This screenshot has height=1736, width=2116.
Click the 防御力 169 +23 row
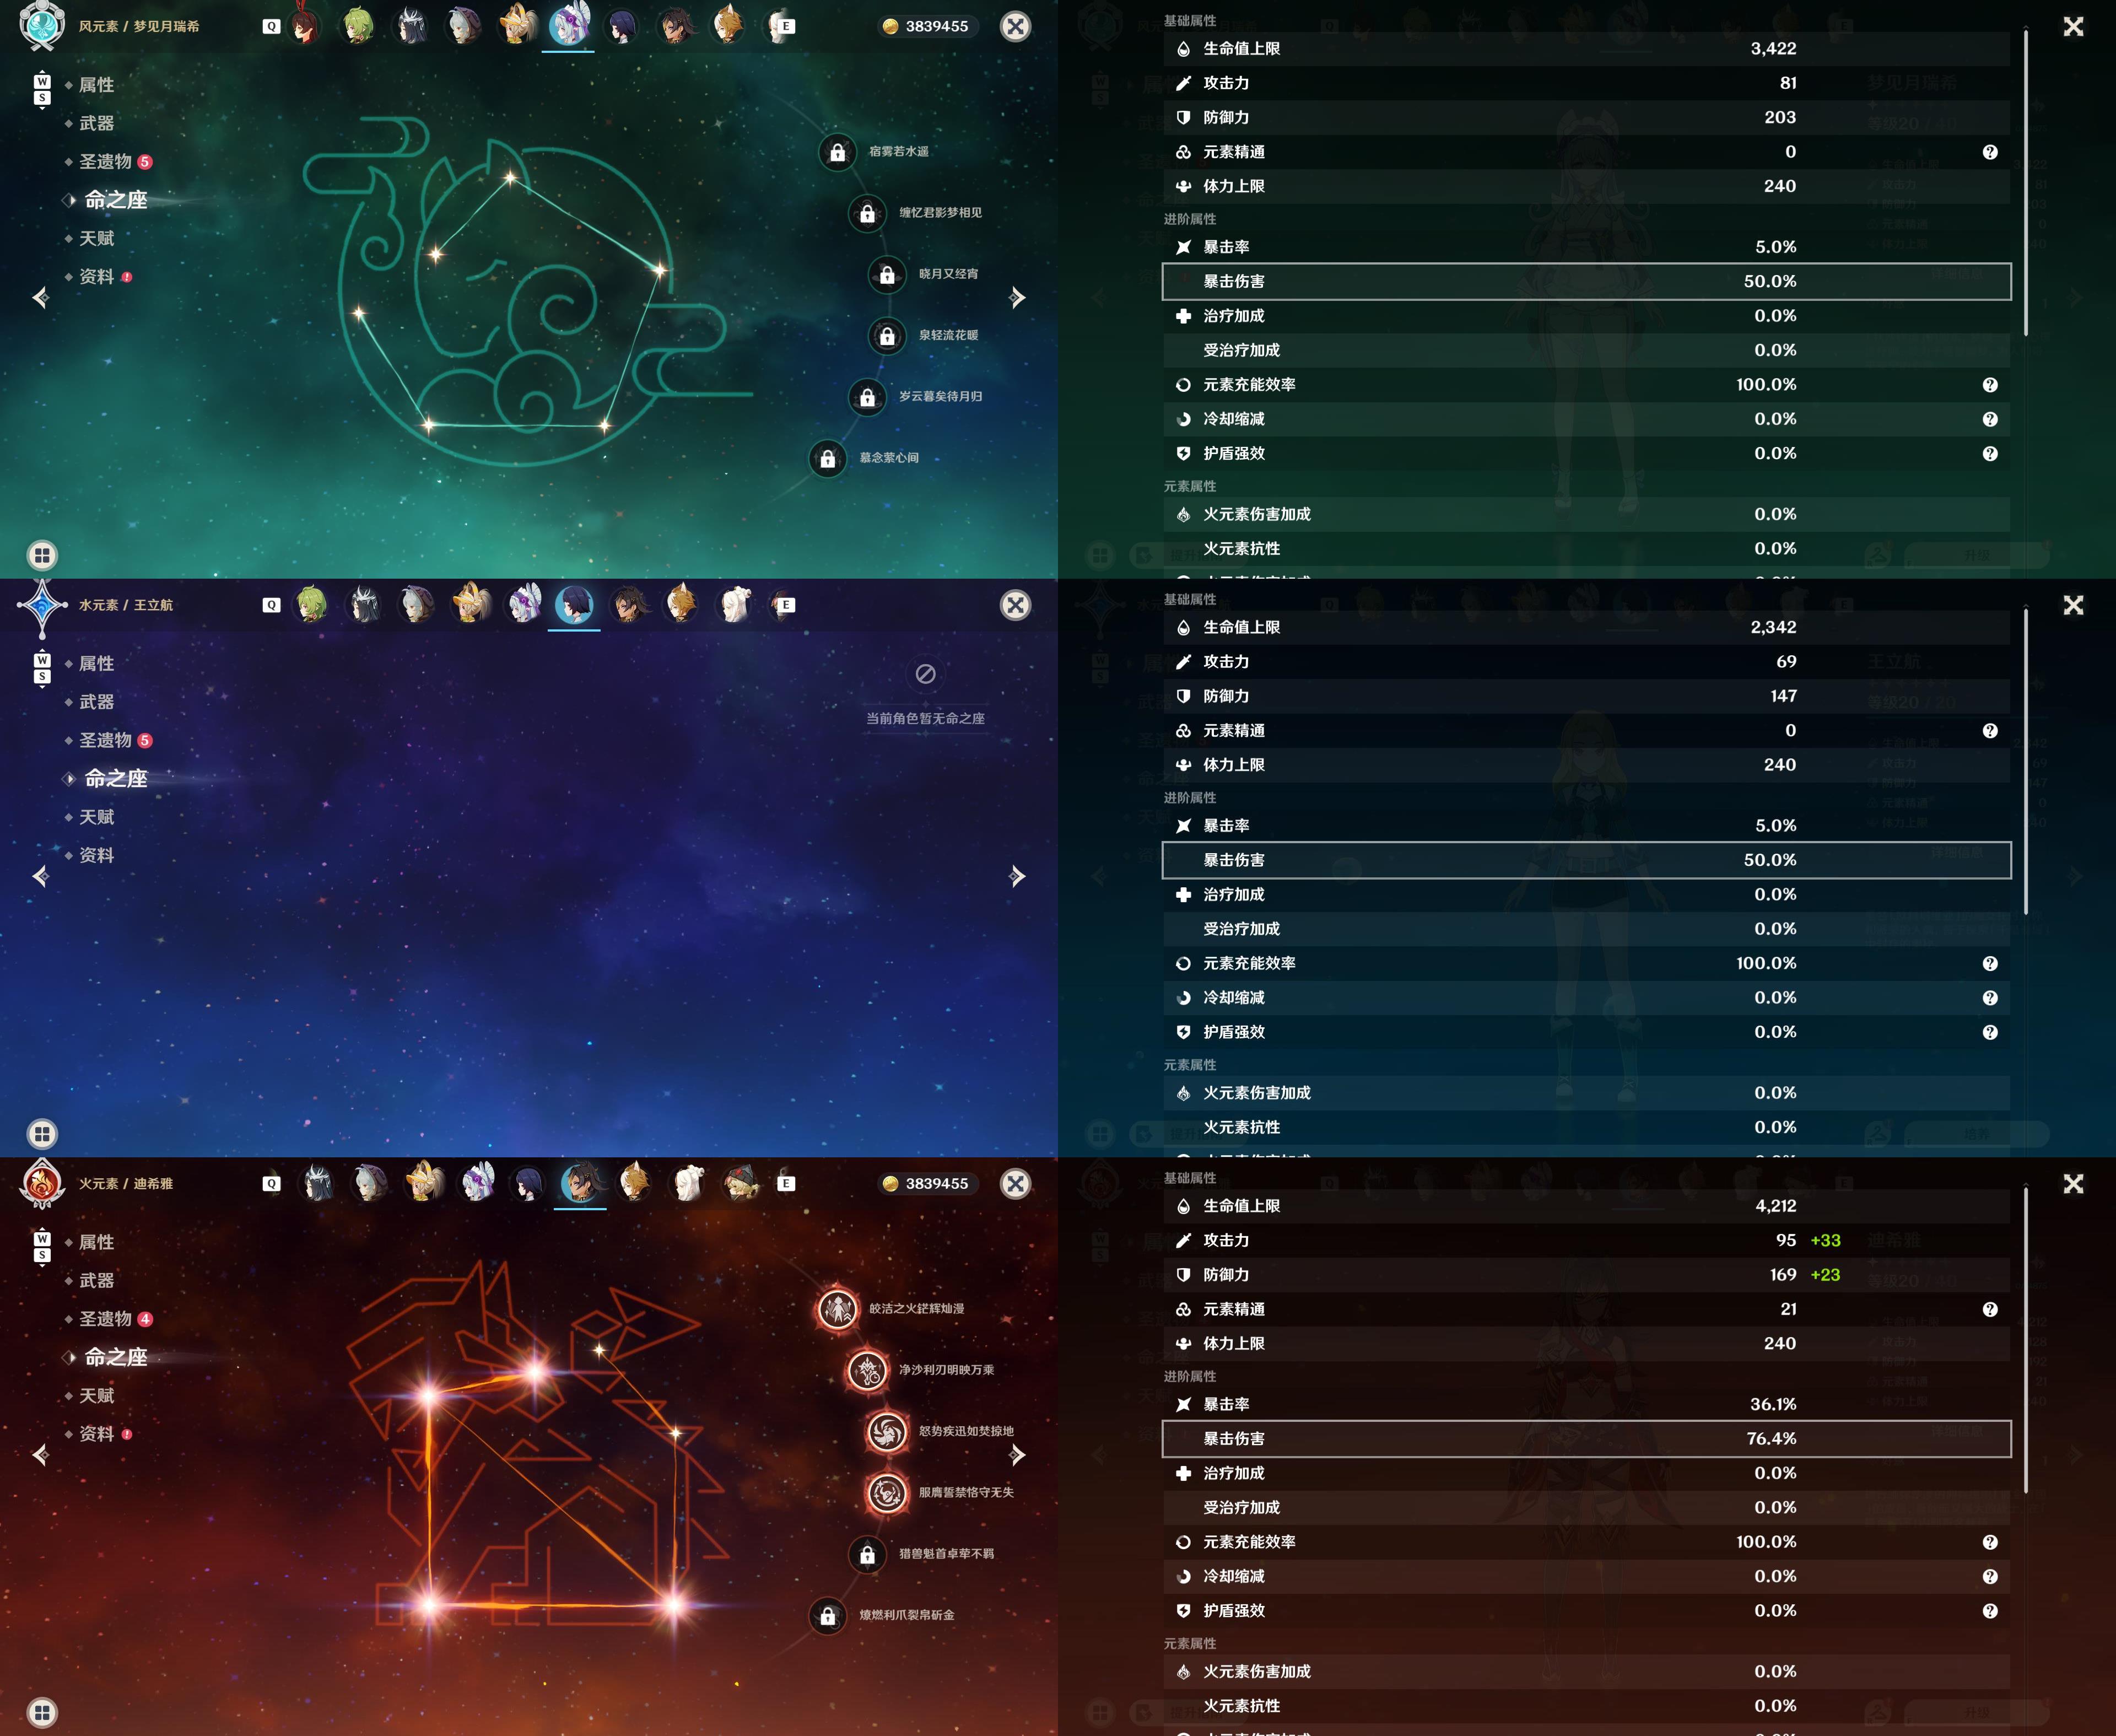click(1586, 1275)
